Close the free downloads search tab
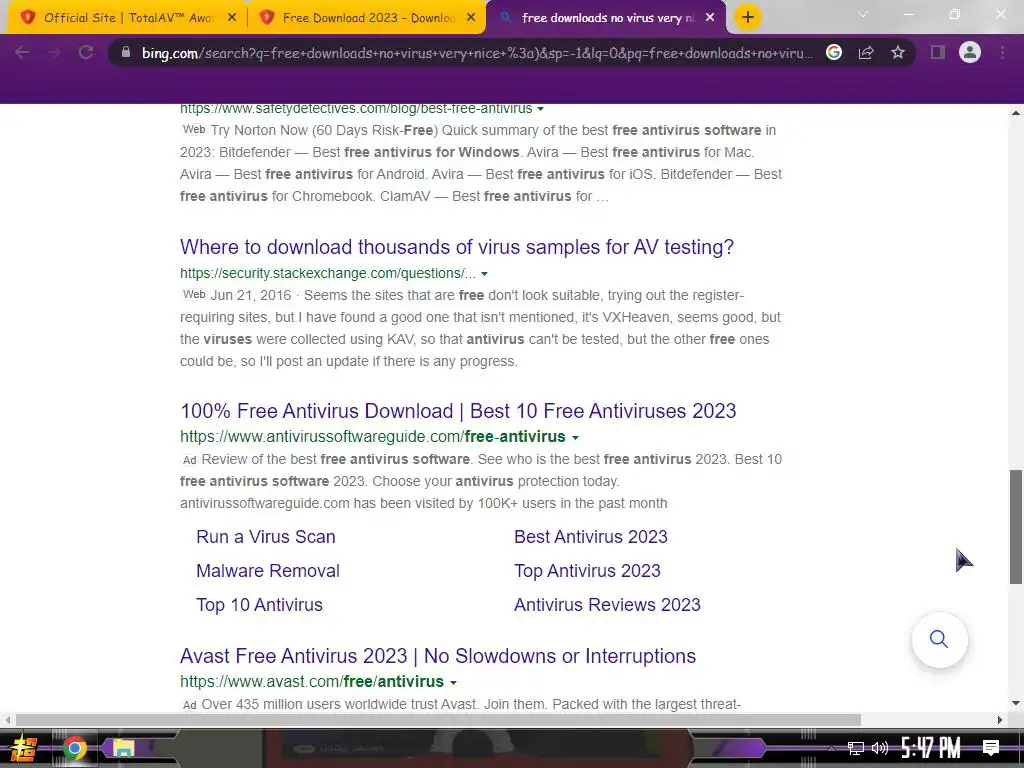 coord(710,18)
